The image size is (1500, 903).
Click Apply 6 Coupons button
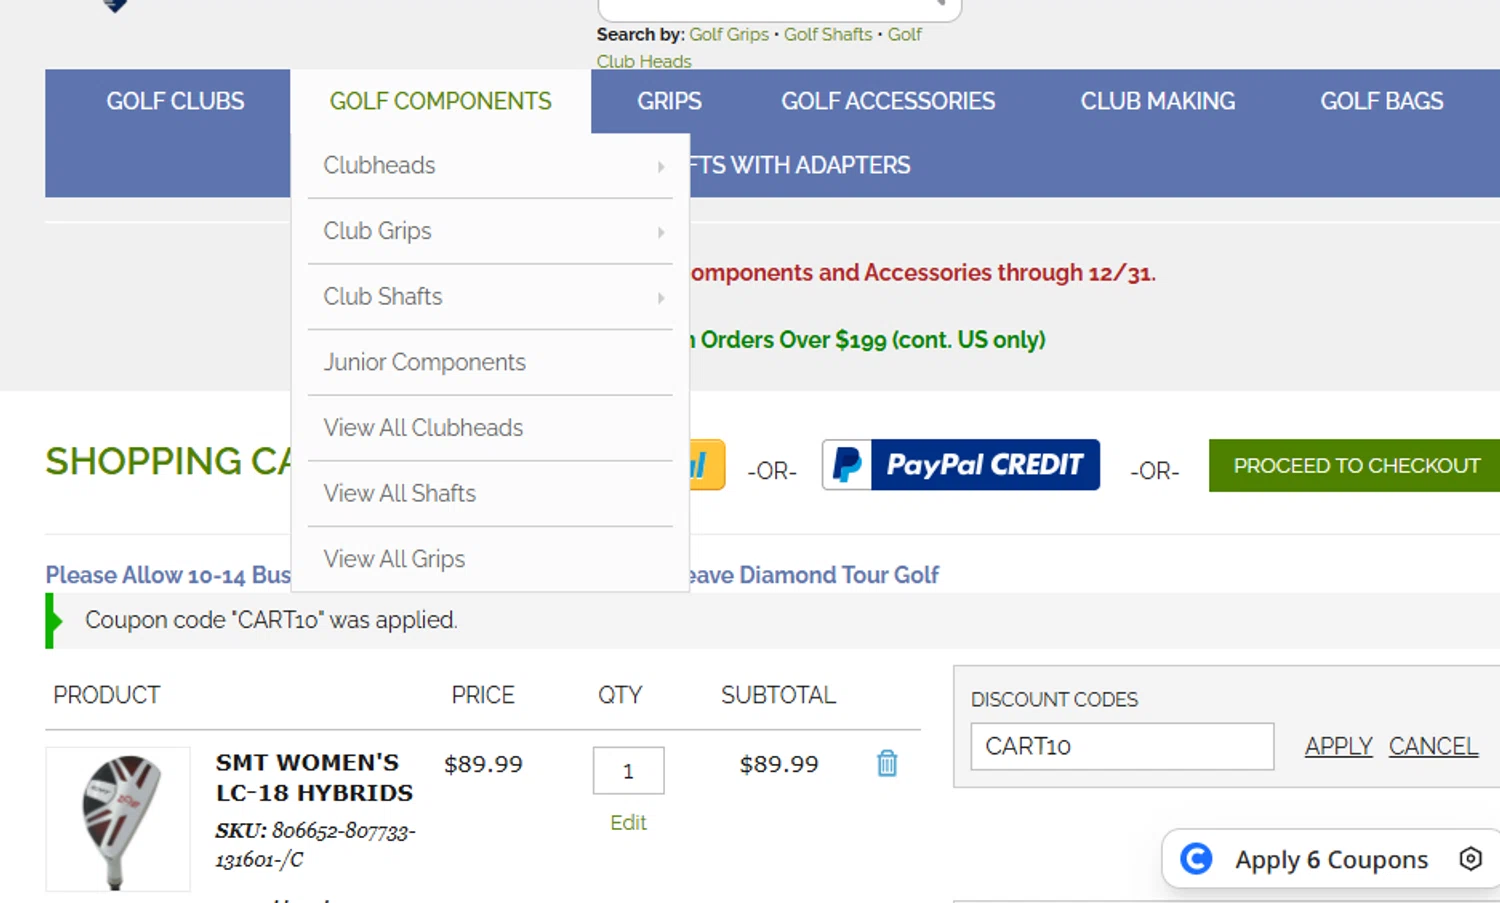1331,859
